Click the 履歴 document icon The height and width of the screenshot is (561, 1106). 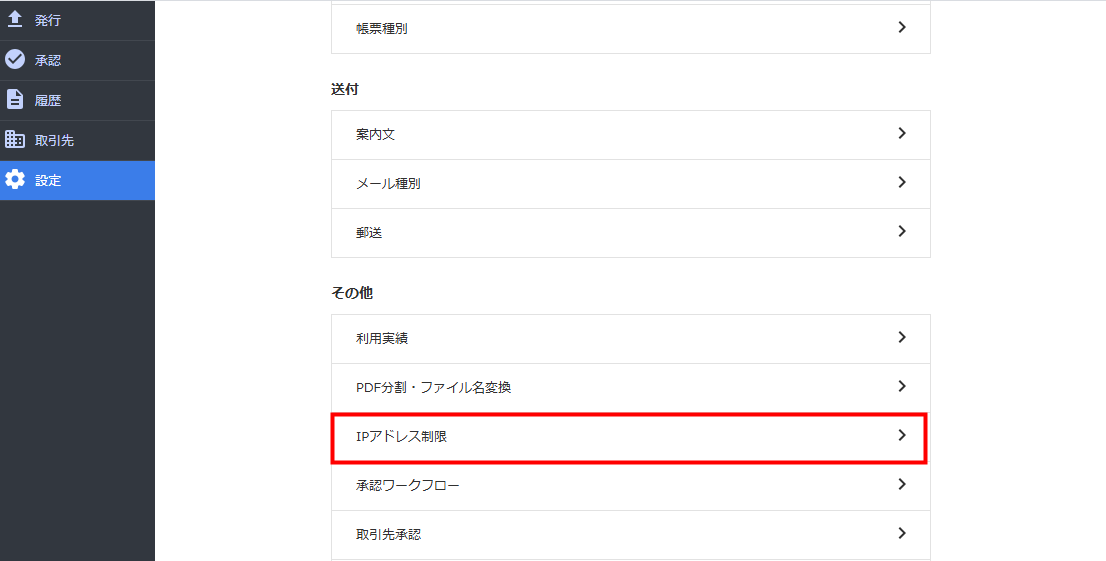tap(15, 99)
